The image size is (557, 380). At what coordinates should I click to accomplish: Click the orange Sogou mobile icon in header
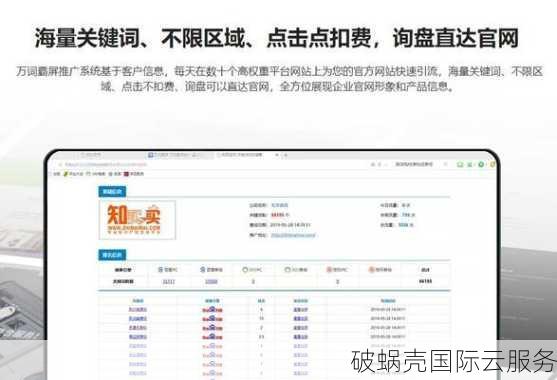[372, 270]
